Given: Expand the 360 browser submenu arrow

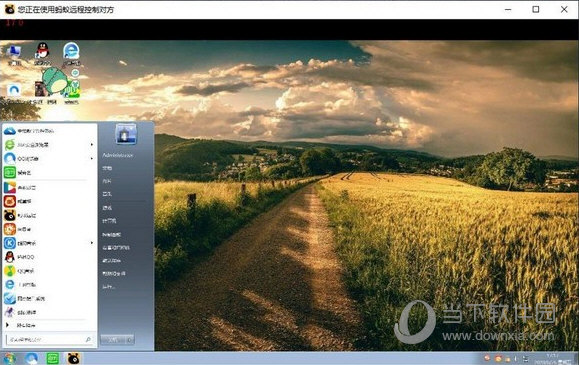Looking at the screenshot, I should (x=92, y=144).
